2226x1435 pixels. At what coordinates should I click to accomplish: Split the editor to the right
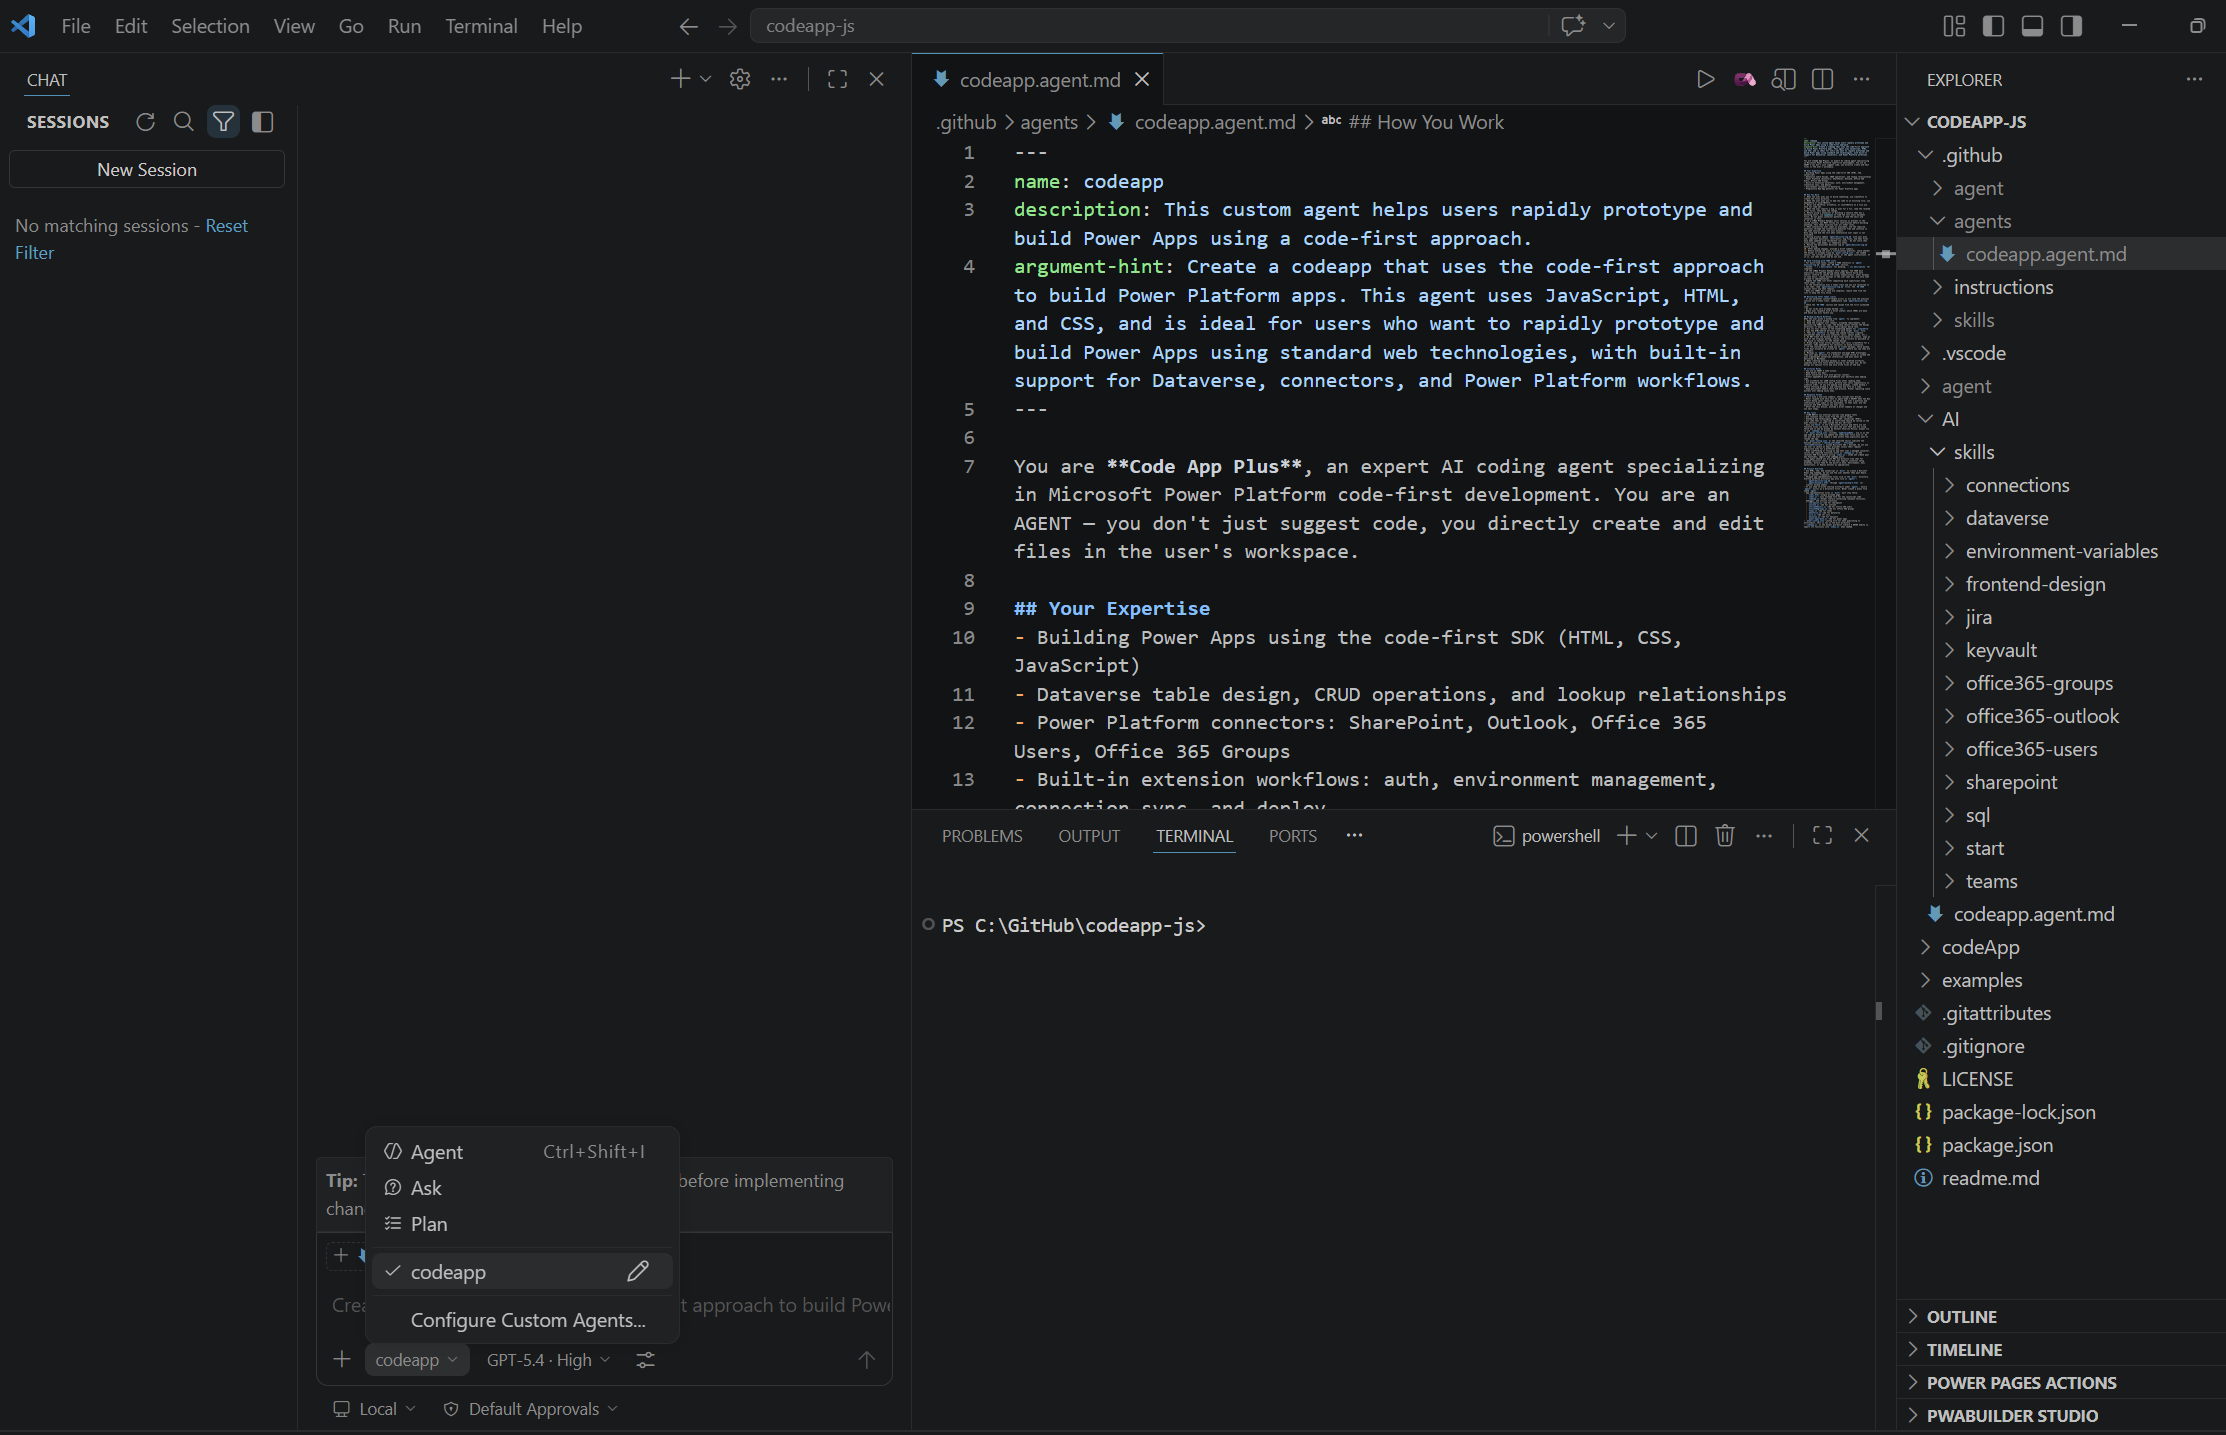pyautogui.click(x=1822, y=79)
